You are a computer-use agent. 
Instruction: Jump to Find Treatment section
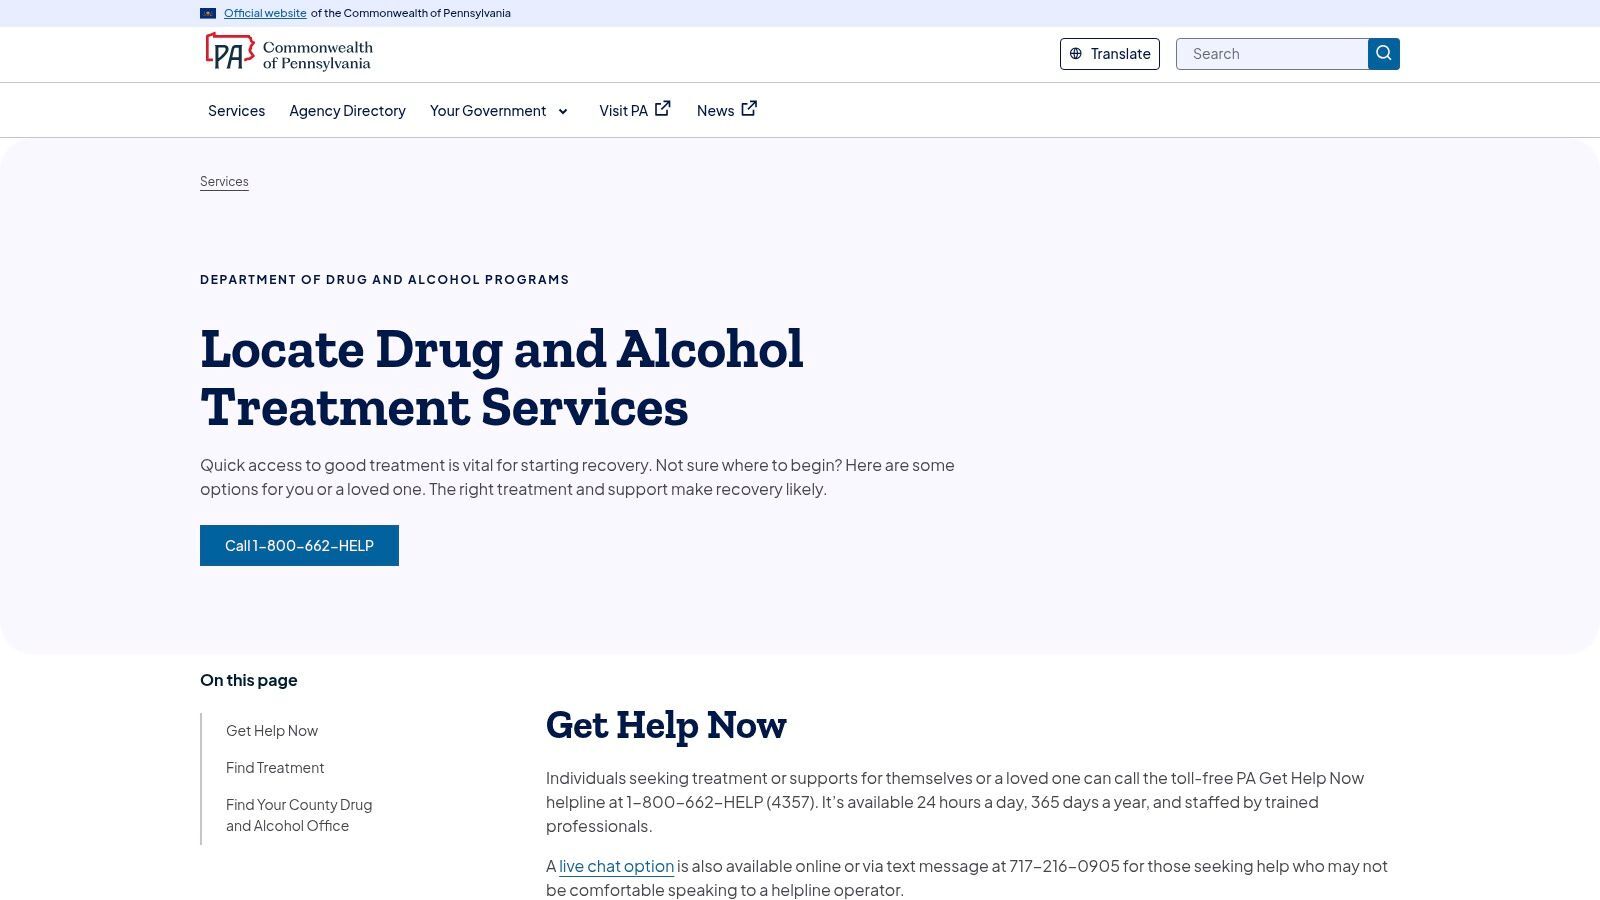coord(275,768)
